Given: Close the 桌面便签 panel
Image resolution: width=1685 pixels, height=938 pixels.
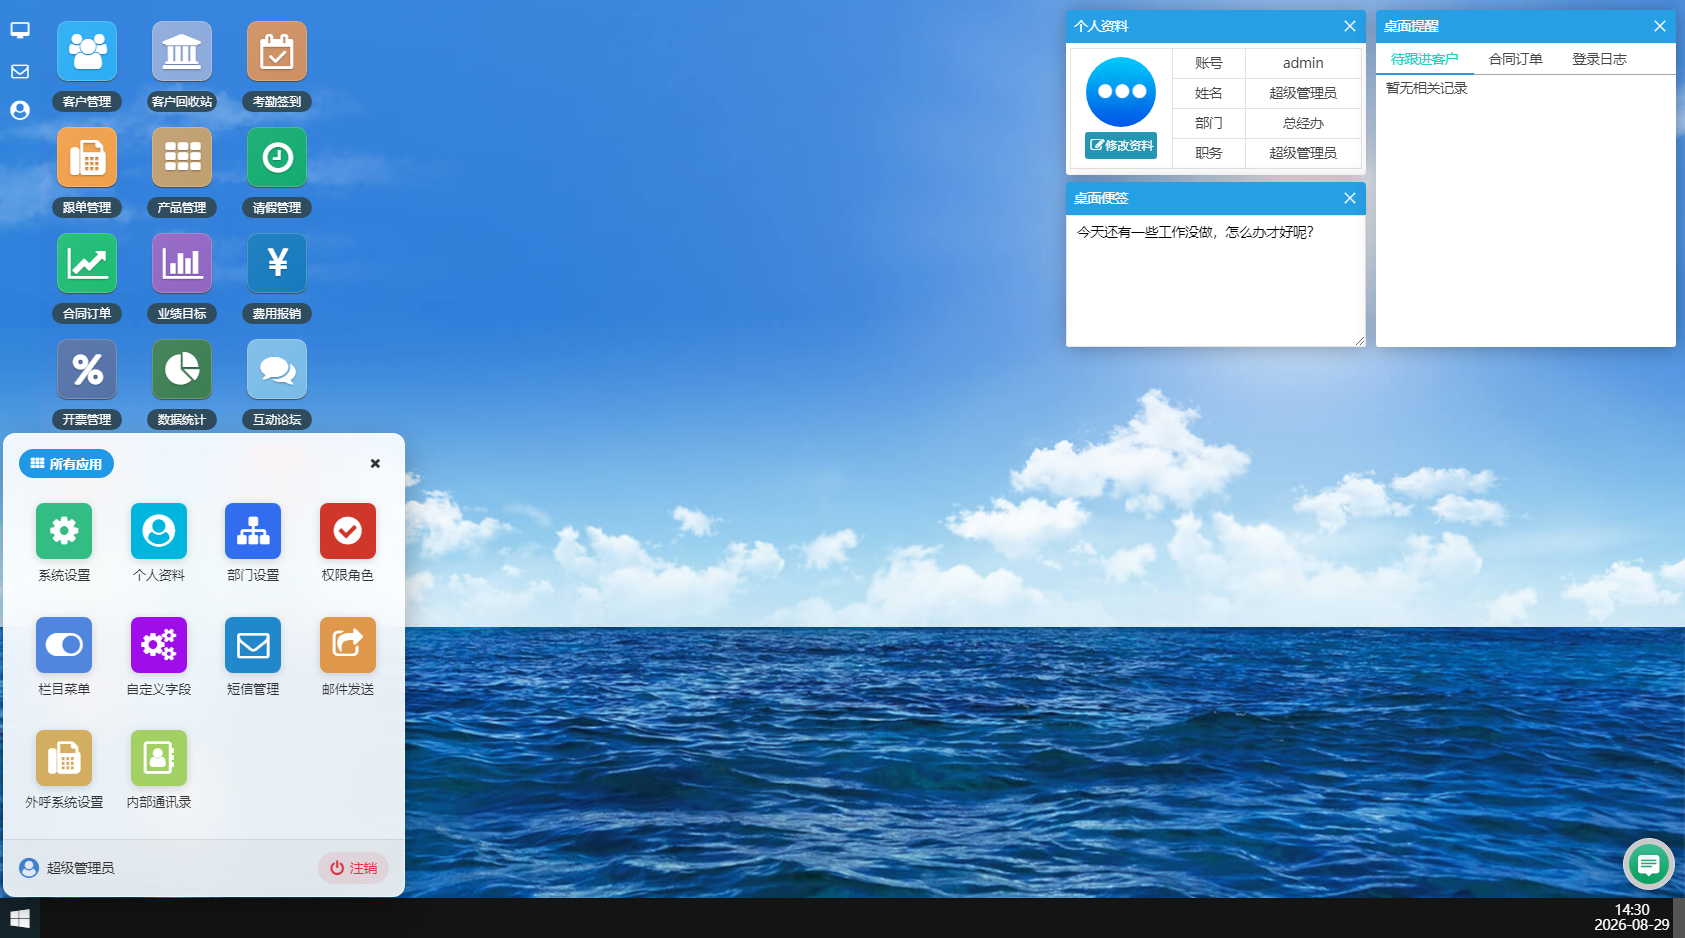Looking at the screenshot, I should point(1350,198).
